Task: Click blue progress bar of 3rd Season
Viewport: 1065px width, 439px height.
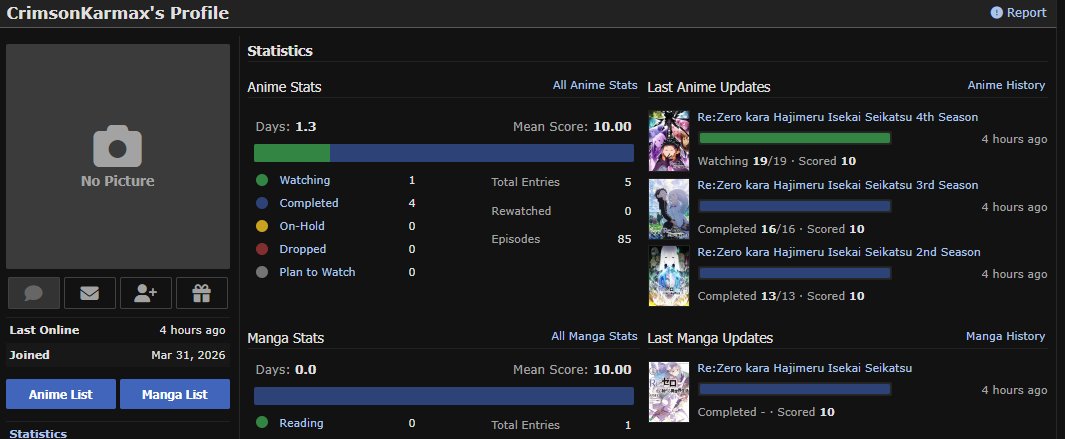Action: coord(795,206)
